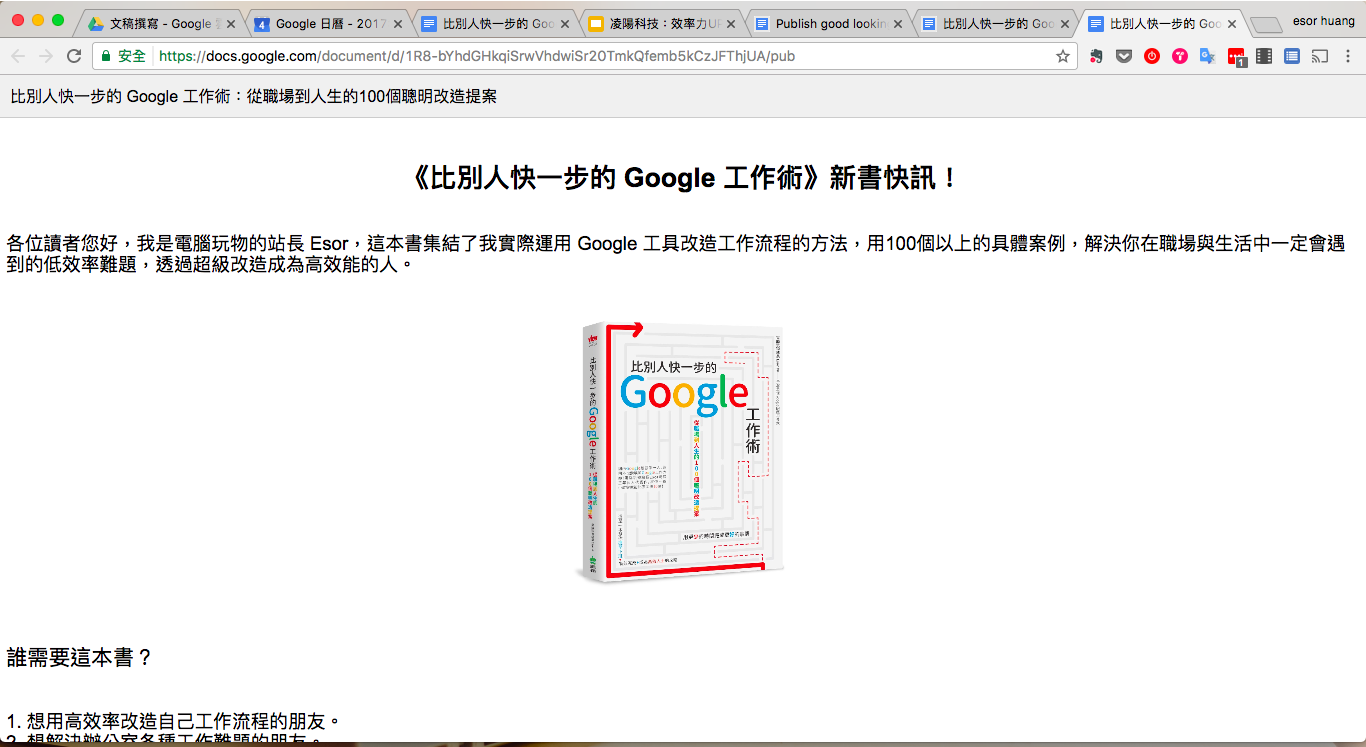Open the red extension with badge 1

pos(1237,57)
